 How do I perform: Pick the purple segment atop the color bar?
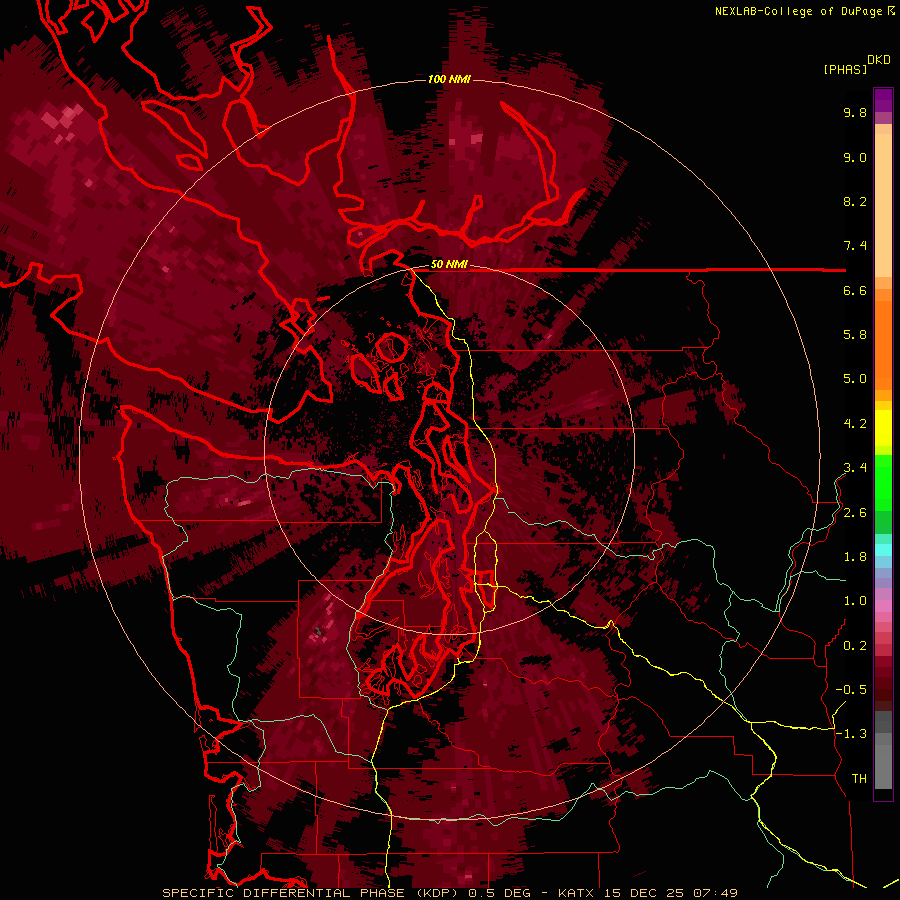(x=883, y=100)
